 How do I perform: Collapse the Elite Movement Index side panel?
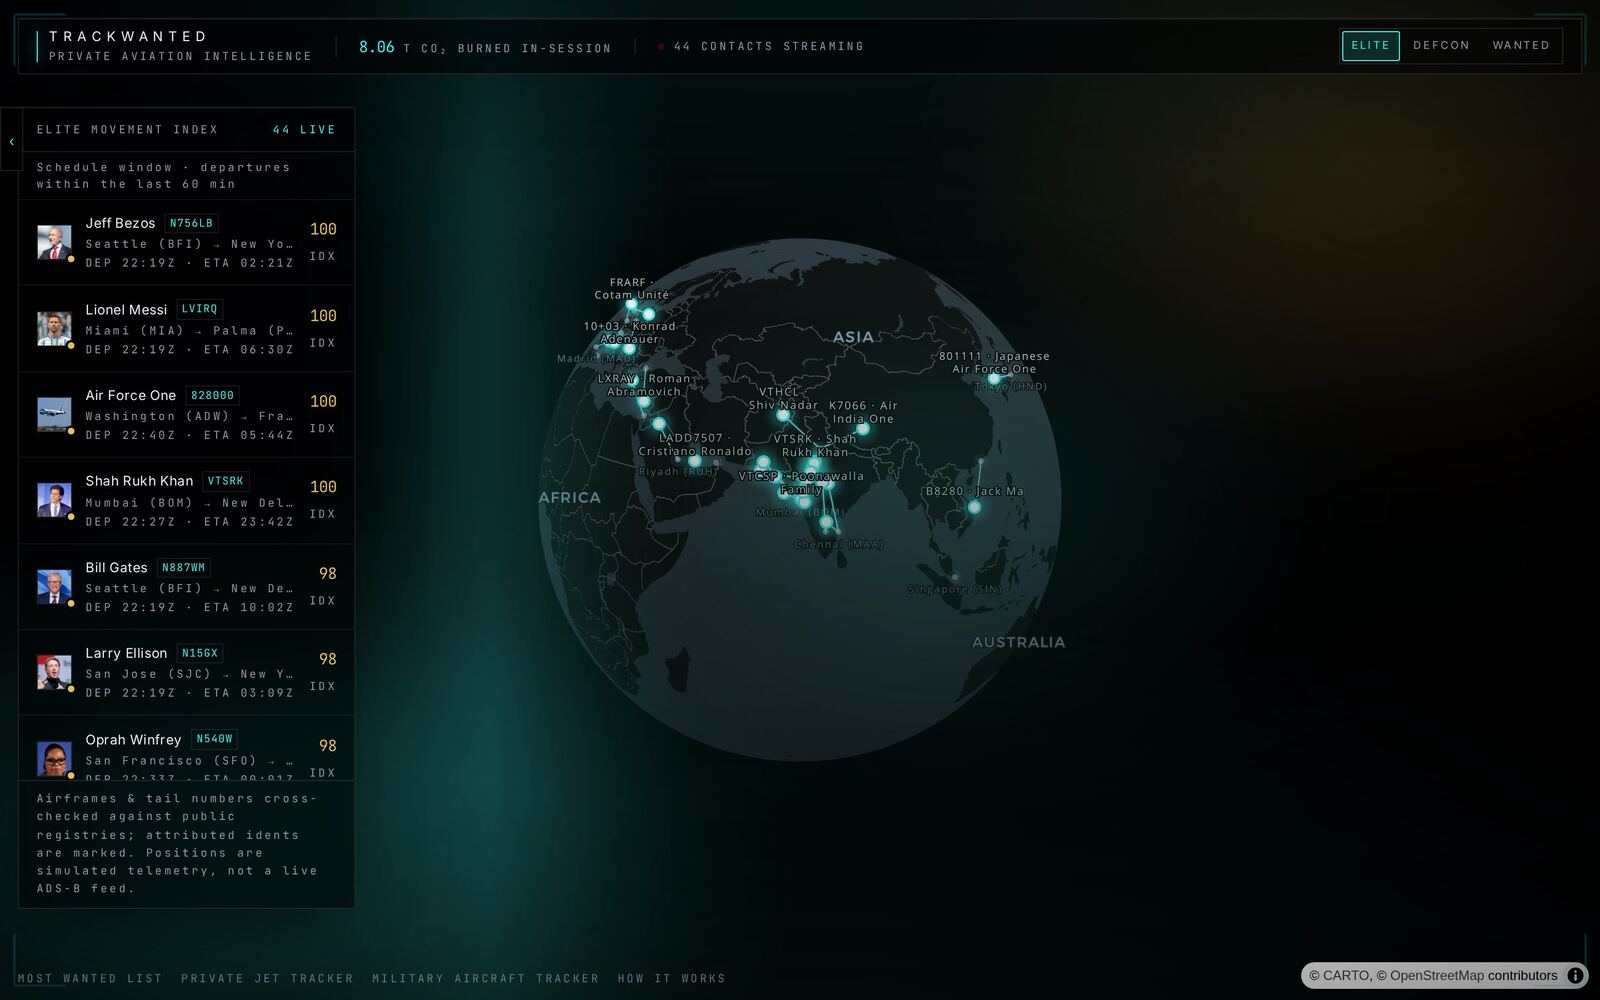(11, 141)
